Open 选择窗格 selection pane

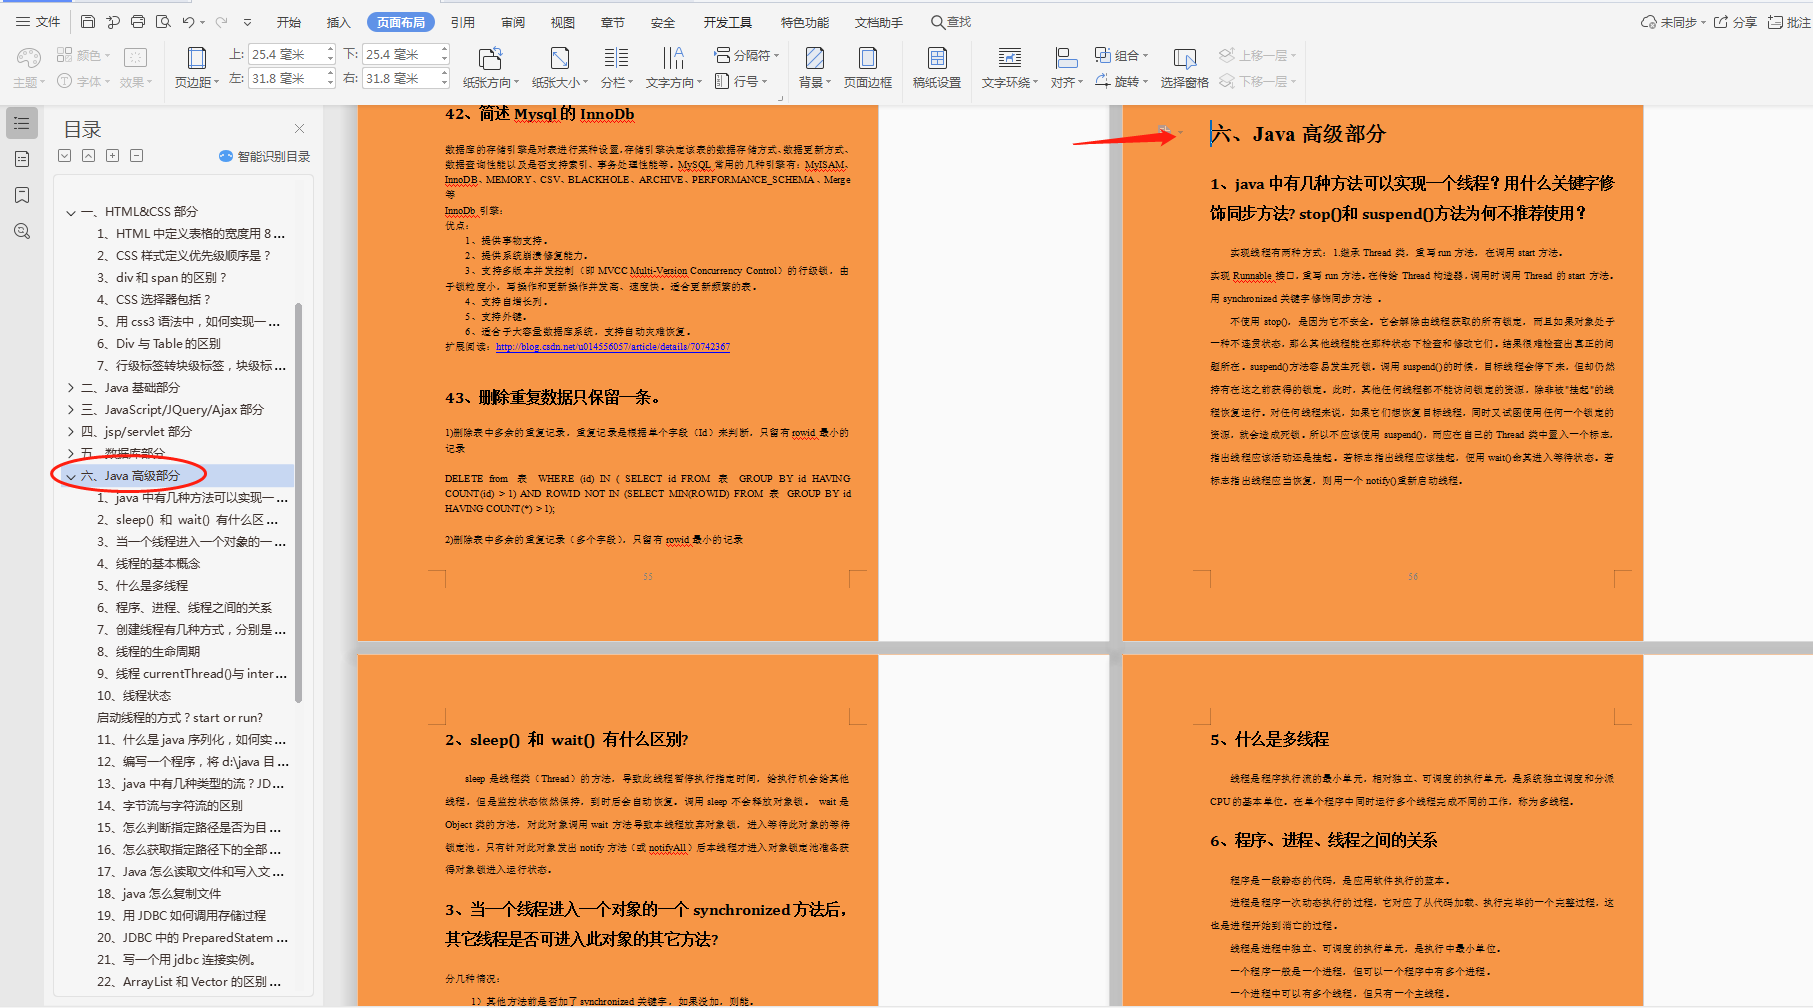point(1185,67)
